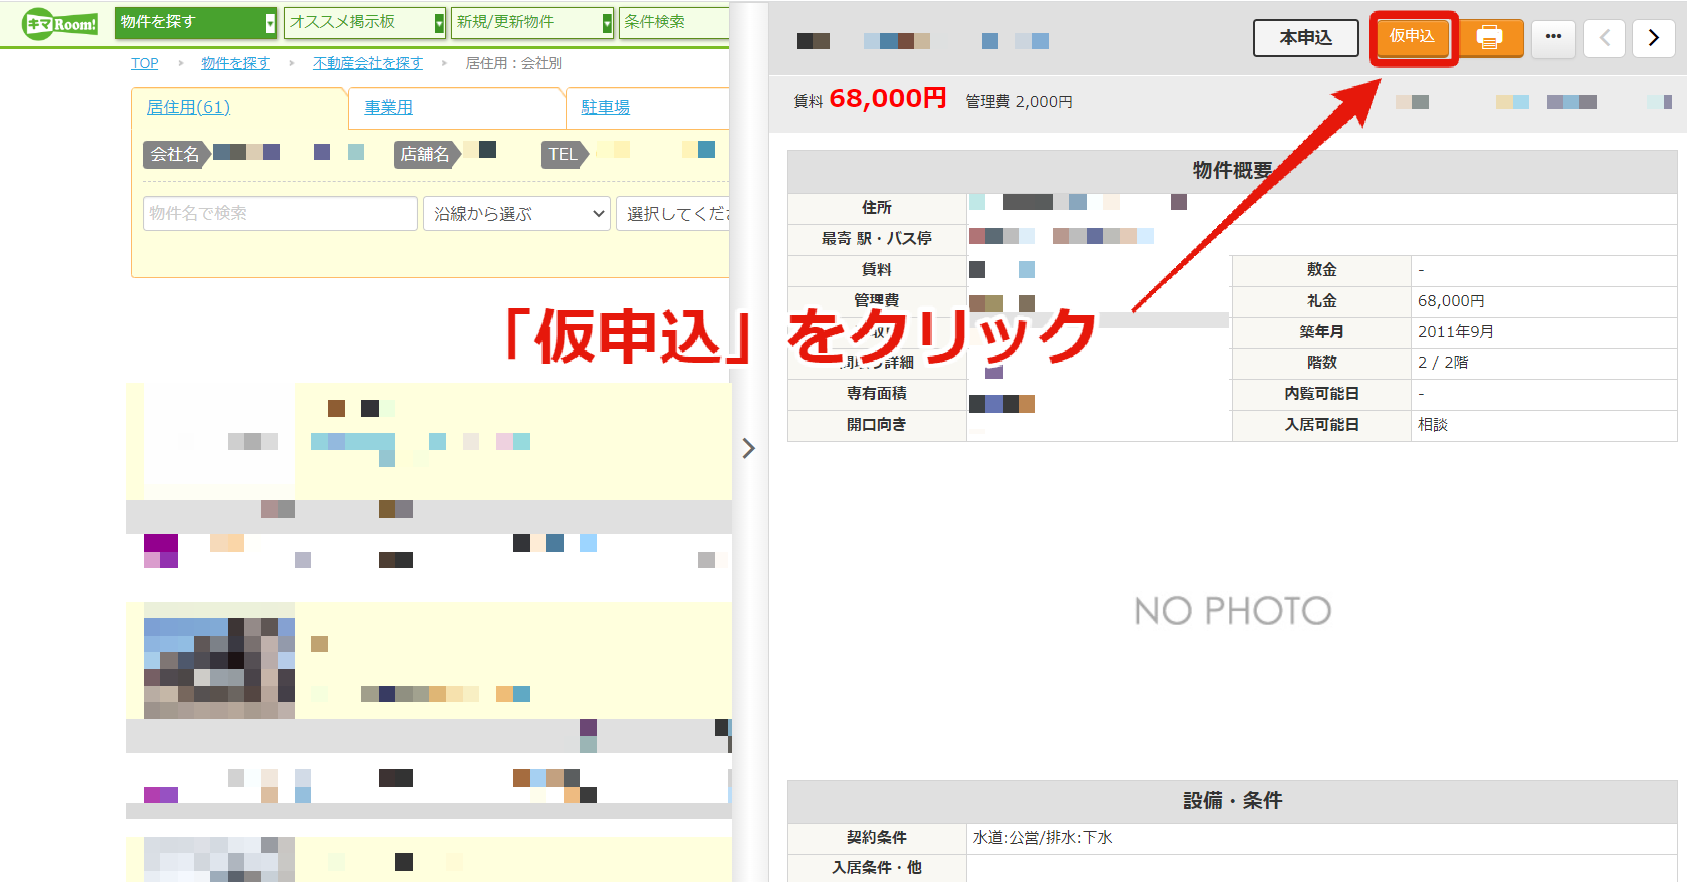Click the 本申込 button
1687x882 pixels.
click(1306, 38)
